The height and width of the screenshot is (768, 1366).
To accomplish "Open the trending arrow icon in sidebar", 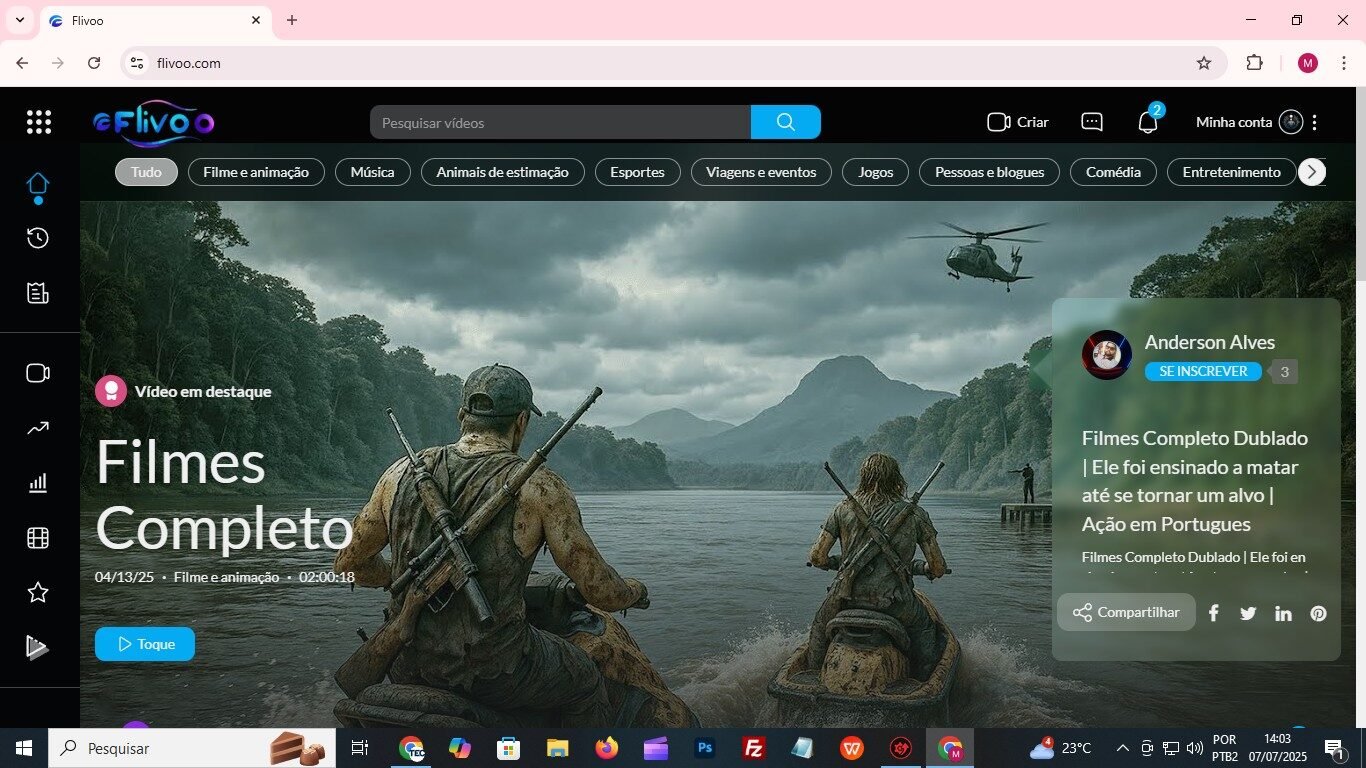I will 38,429.
